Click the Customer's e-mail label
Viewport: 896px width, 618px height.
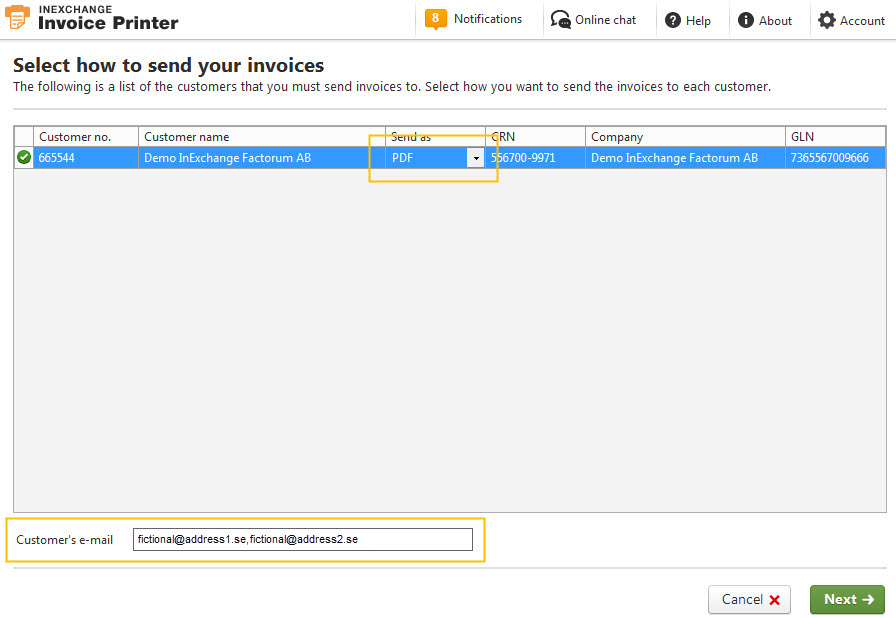tap(65, 540)
